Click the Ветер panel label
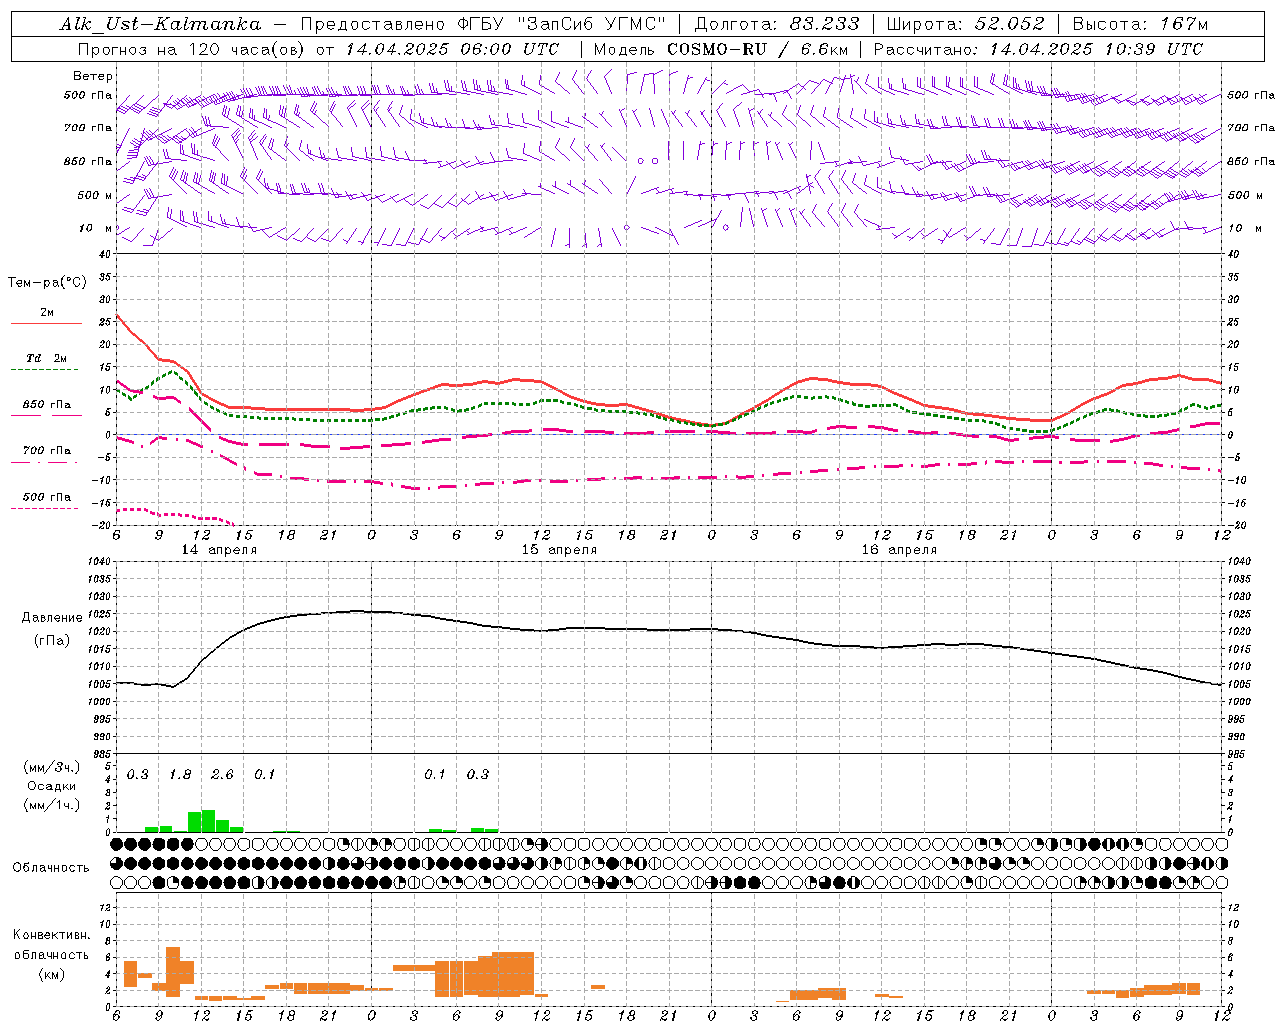The width and height of the screenshot is (1280, 1024). click(93, 76)
